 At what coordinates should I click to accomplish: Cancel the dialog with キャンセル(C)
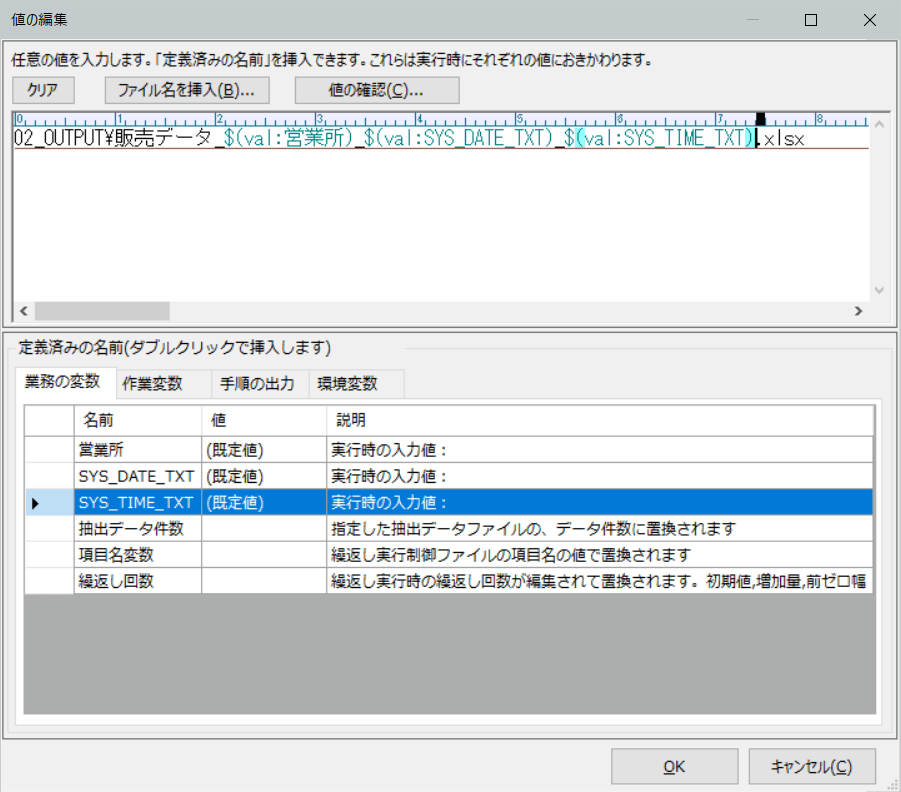pyautogui.click(x=812, y=767)
